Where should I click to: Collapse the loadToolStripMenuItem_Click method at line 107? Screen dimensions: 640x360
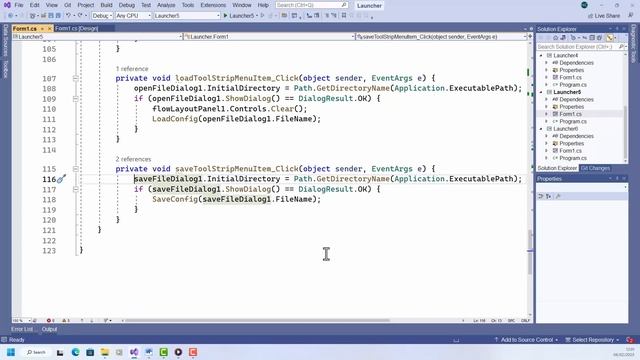[76, 78]
